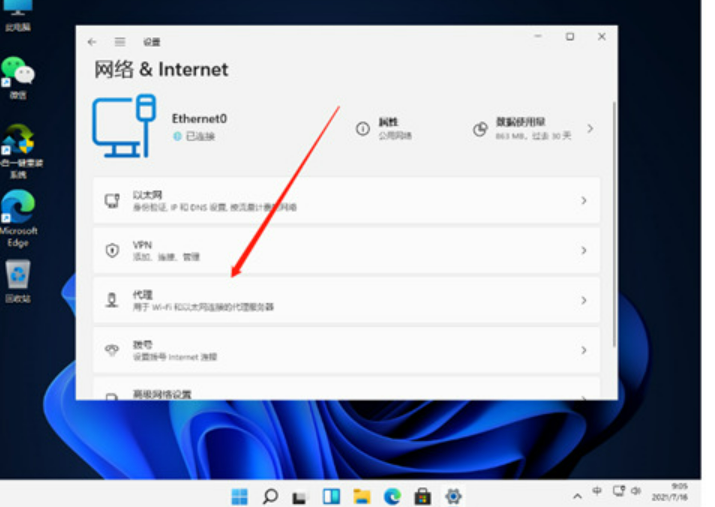The image size is (715, 507).
Task: Open the 高级网络设置 advanced network row
Action: pyautogui.click(x=347, y=389)
